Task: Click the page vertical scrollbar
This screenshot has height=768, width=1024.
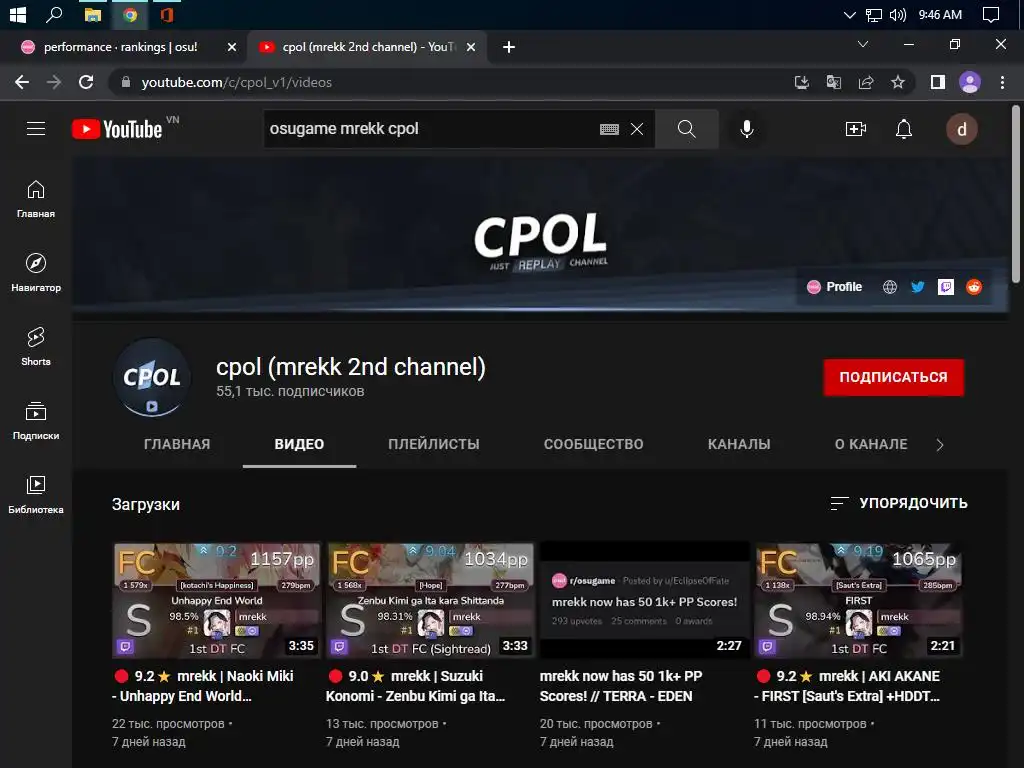Action: pos(1016,195)
